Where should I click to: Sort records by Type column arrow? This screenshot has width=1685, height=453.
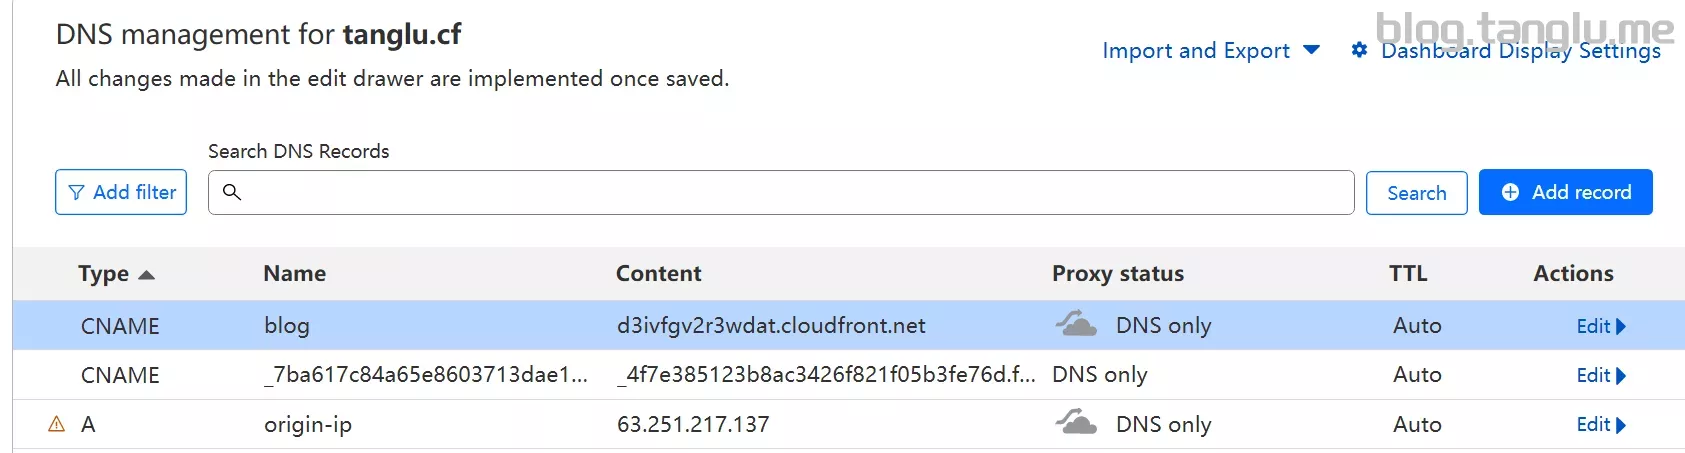(146, 275)
